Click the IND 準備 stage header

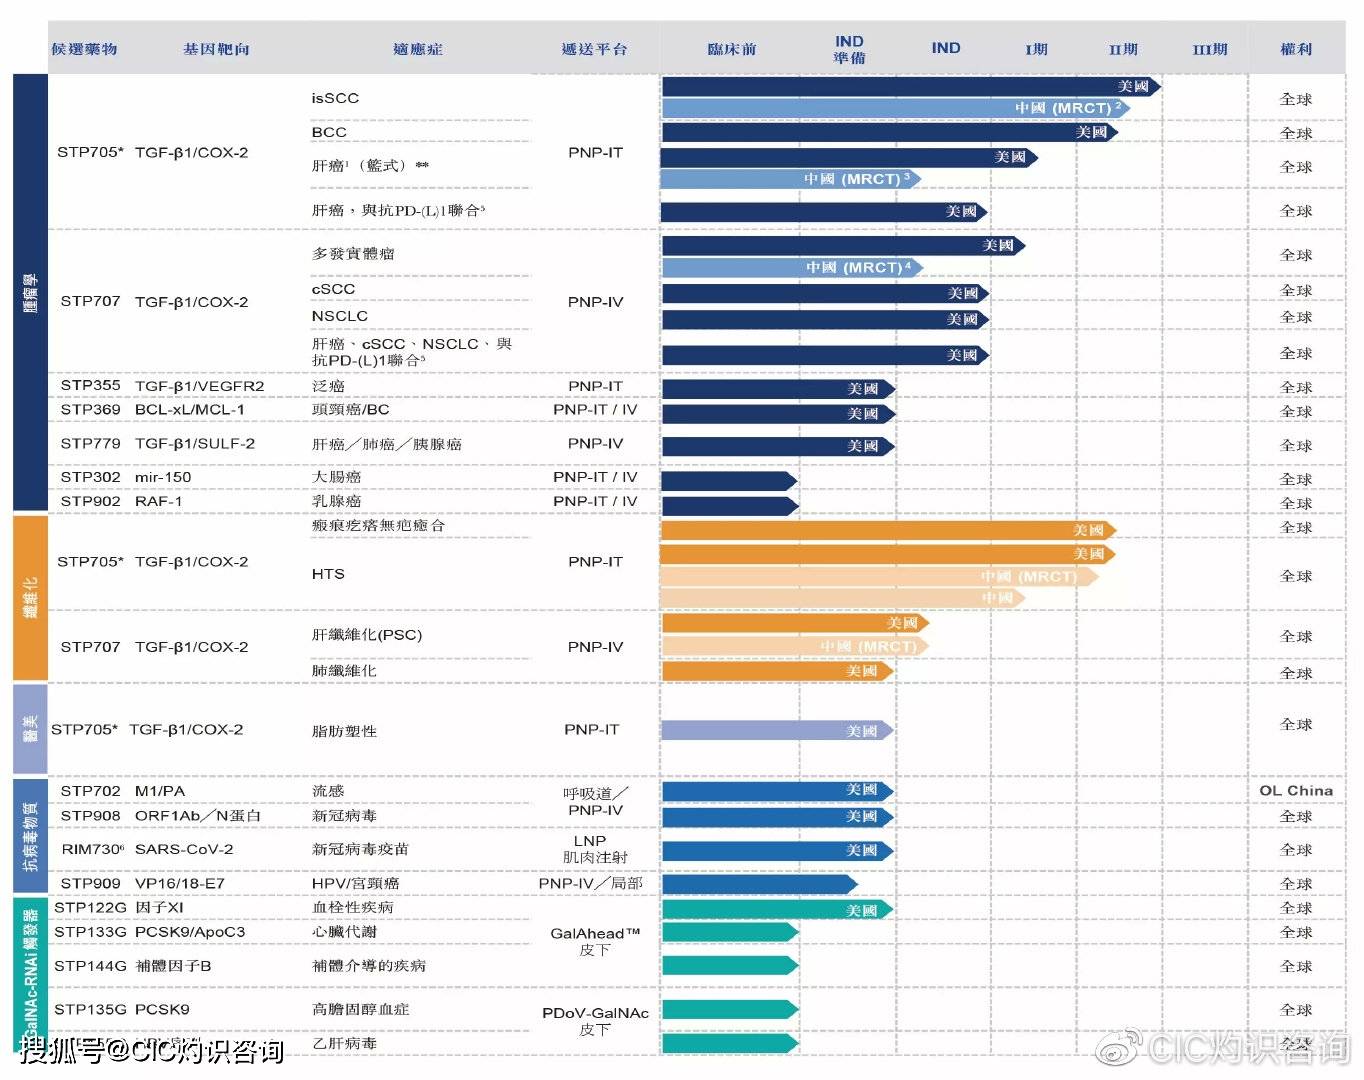(849, 49)
